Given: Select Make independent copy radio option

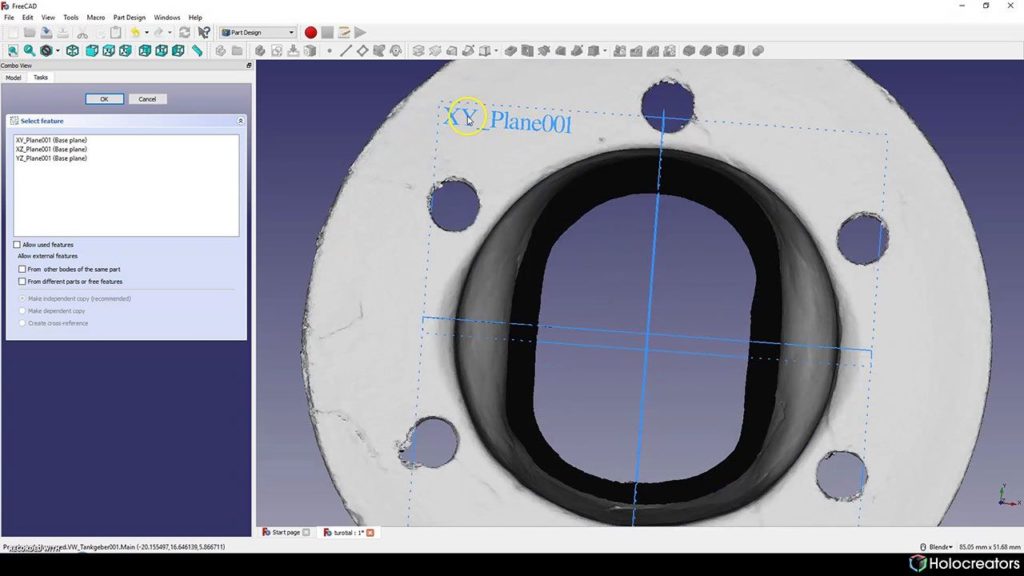Looking at the screenshot, I should [22, 298].
